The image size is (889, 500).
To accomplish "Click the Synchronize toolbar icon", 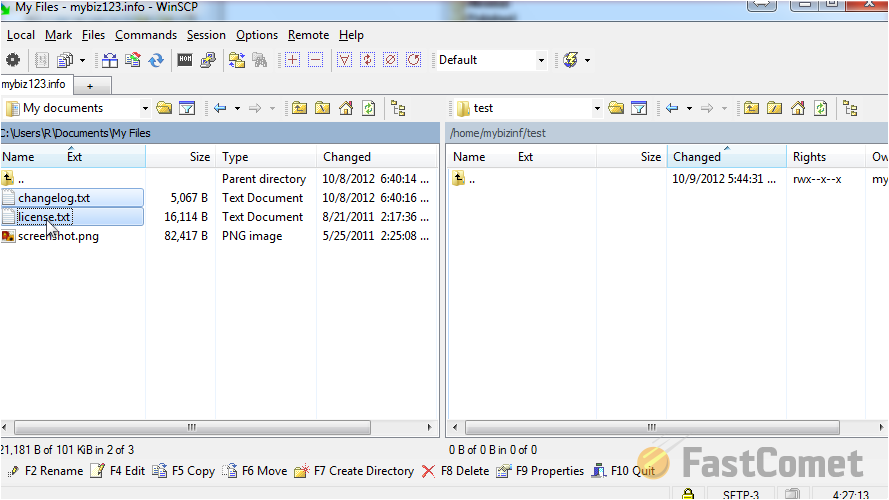I will pyautogui.click(x=133, y=60).
